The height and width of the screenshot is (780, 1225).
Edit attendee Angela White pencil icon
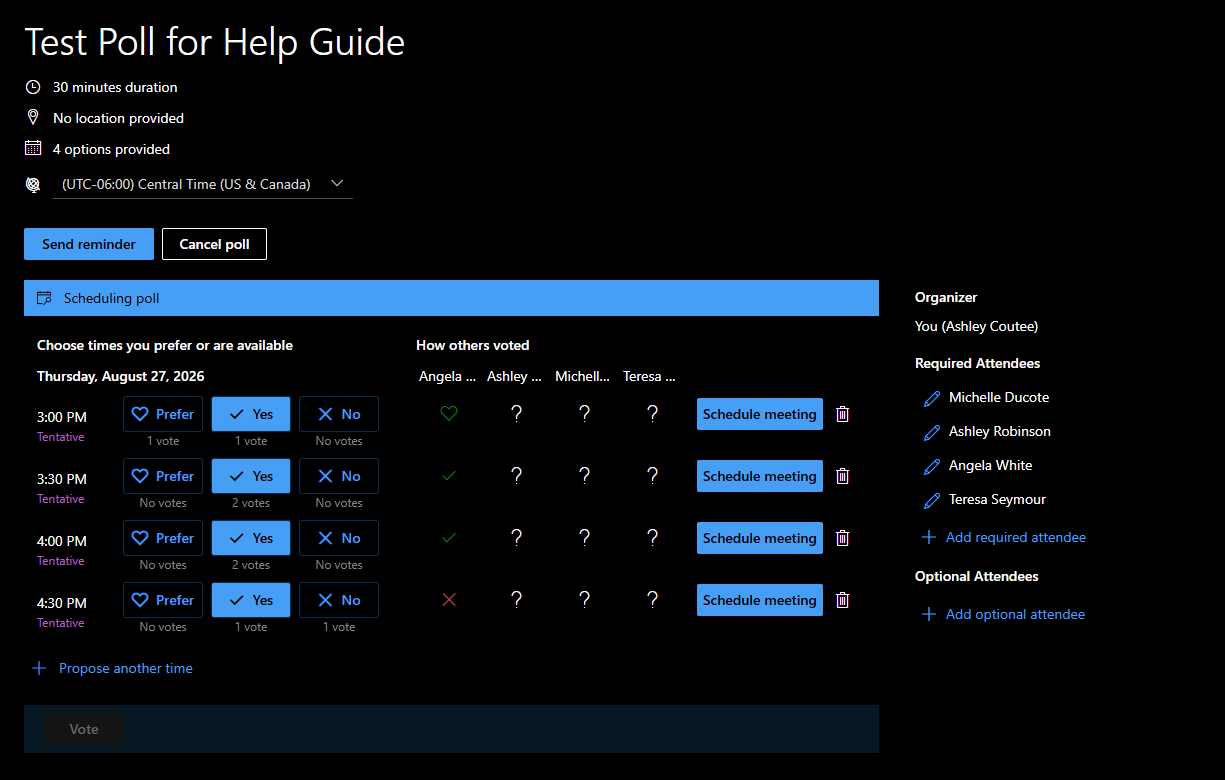pyautogui.click(x=932, y=466)
